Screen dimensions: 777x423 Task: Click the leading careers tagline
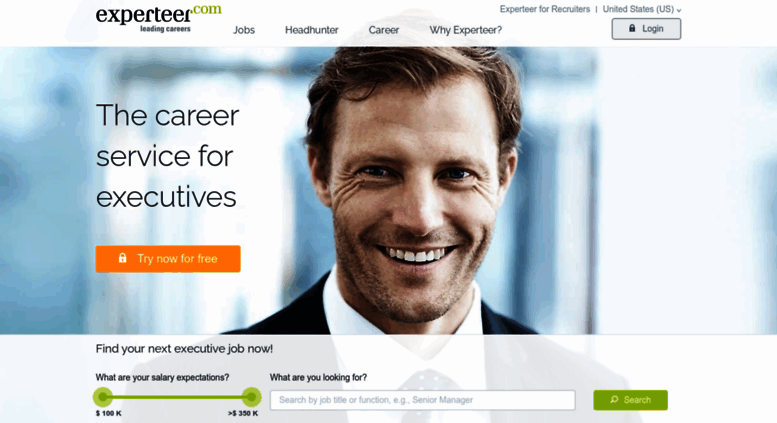[165, 29]
